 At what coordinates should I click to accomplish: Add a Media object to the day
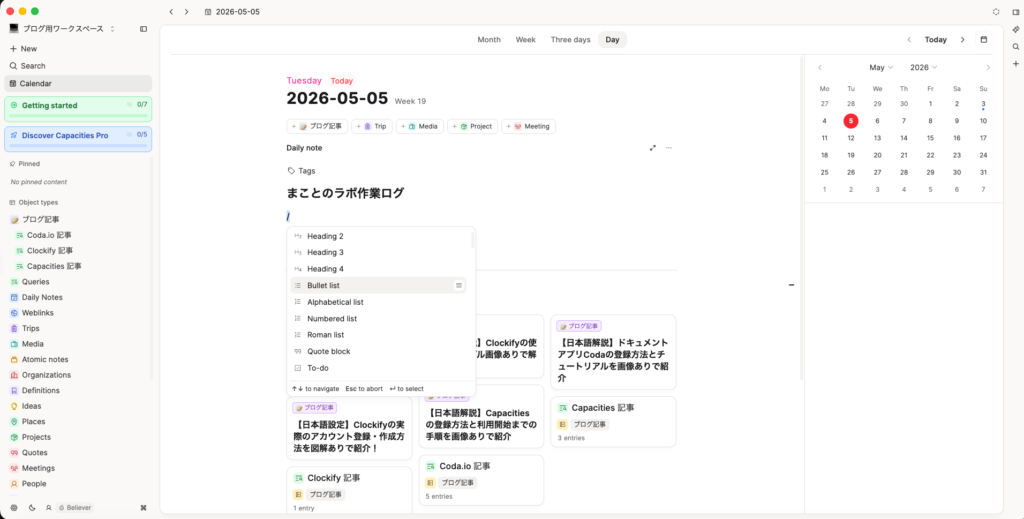click(420, 126)
